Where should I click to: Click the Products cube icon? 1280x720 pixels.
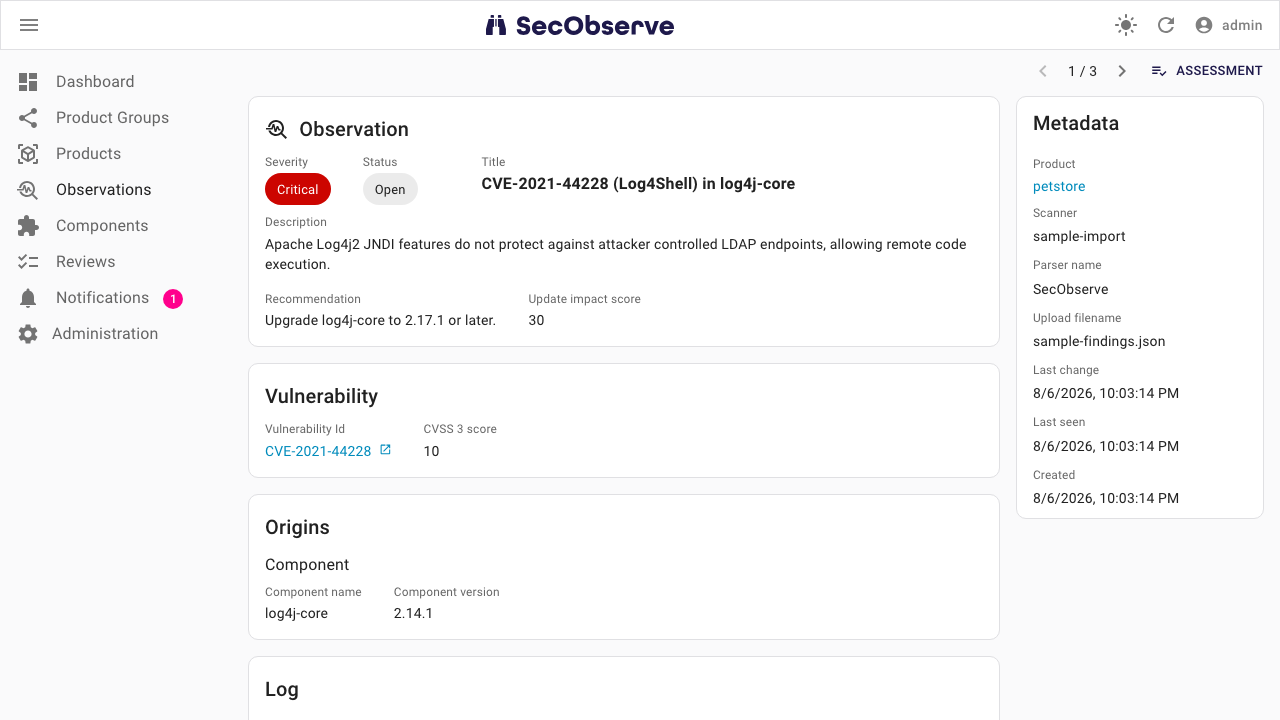coord(28,154)
